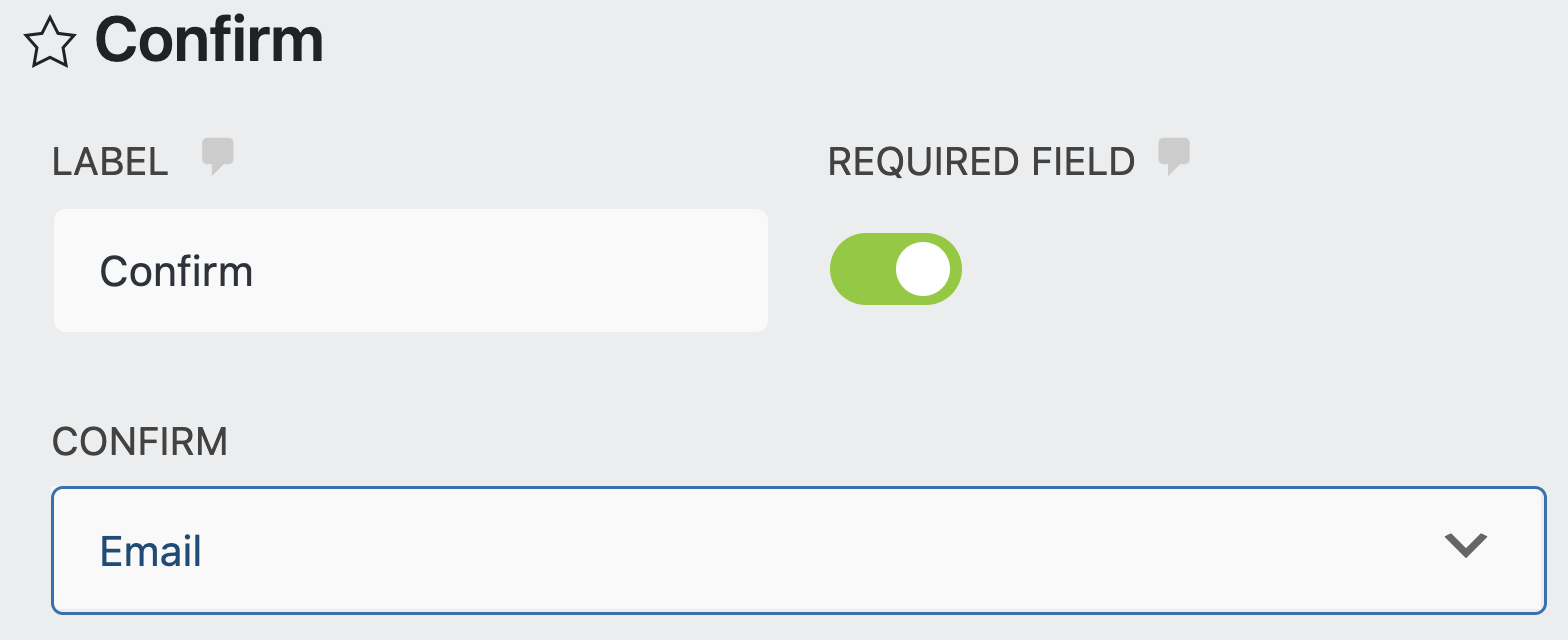Click the REQUIRED FIELD label text

[x=981, y=160]
